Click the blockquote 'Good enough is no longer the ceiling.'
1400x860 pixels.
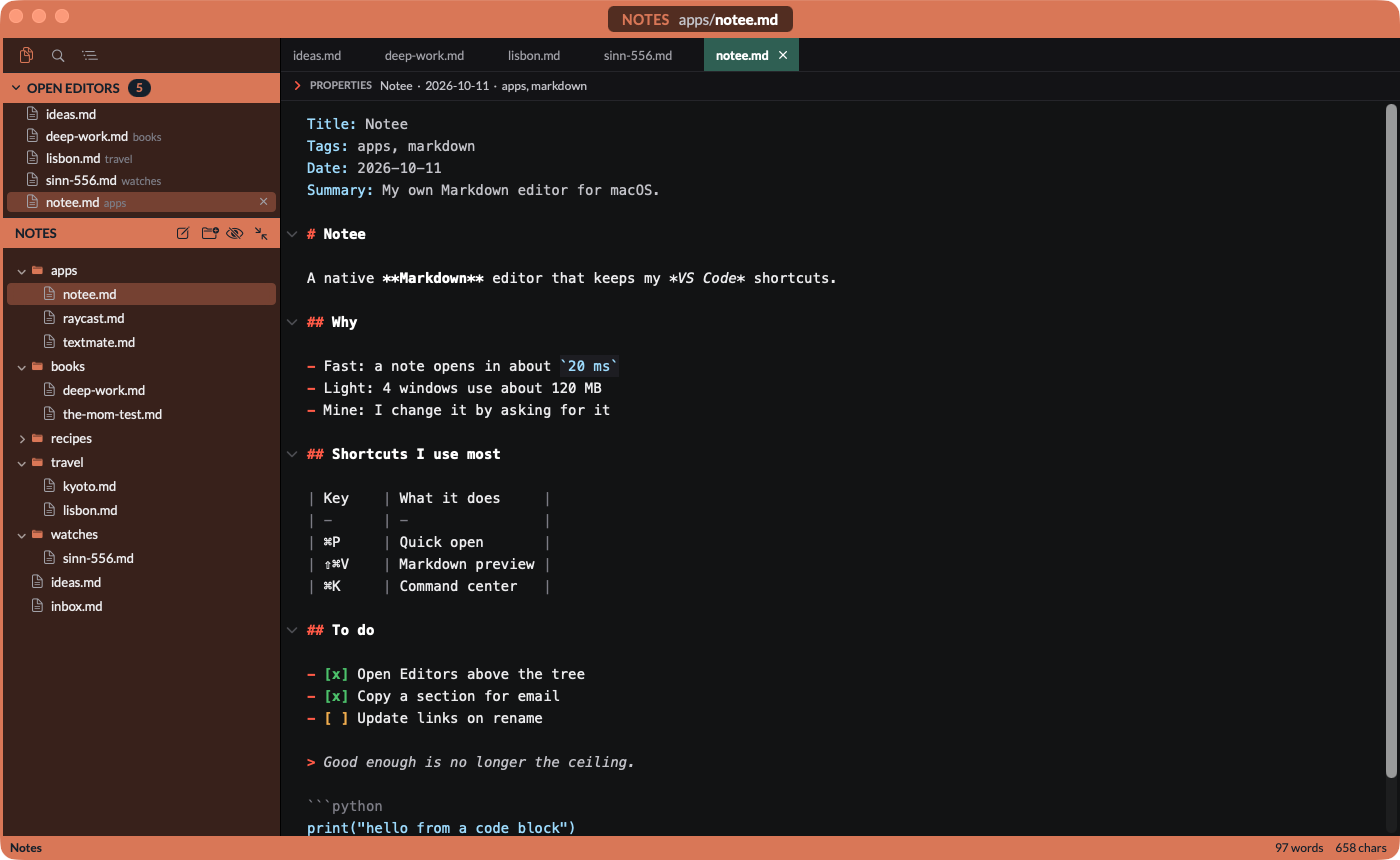[479, 762]
